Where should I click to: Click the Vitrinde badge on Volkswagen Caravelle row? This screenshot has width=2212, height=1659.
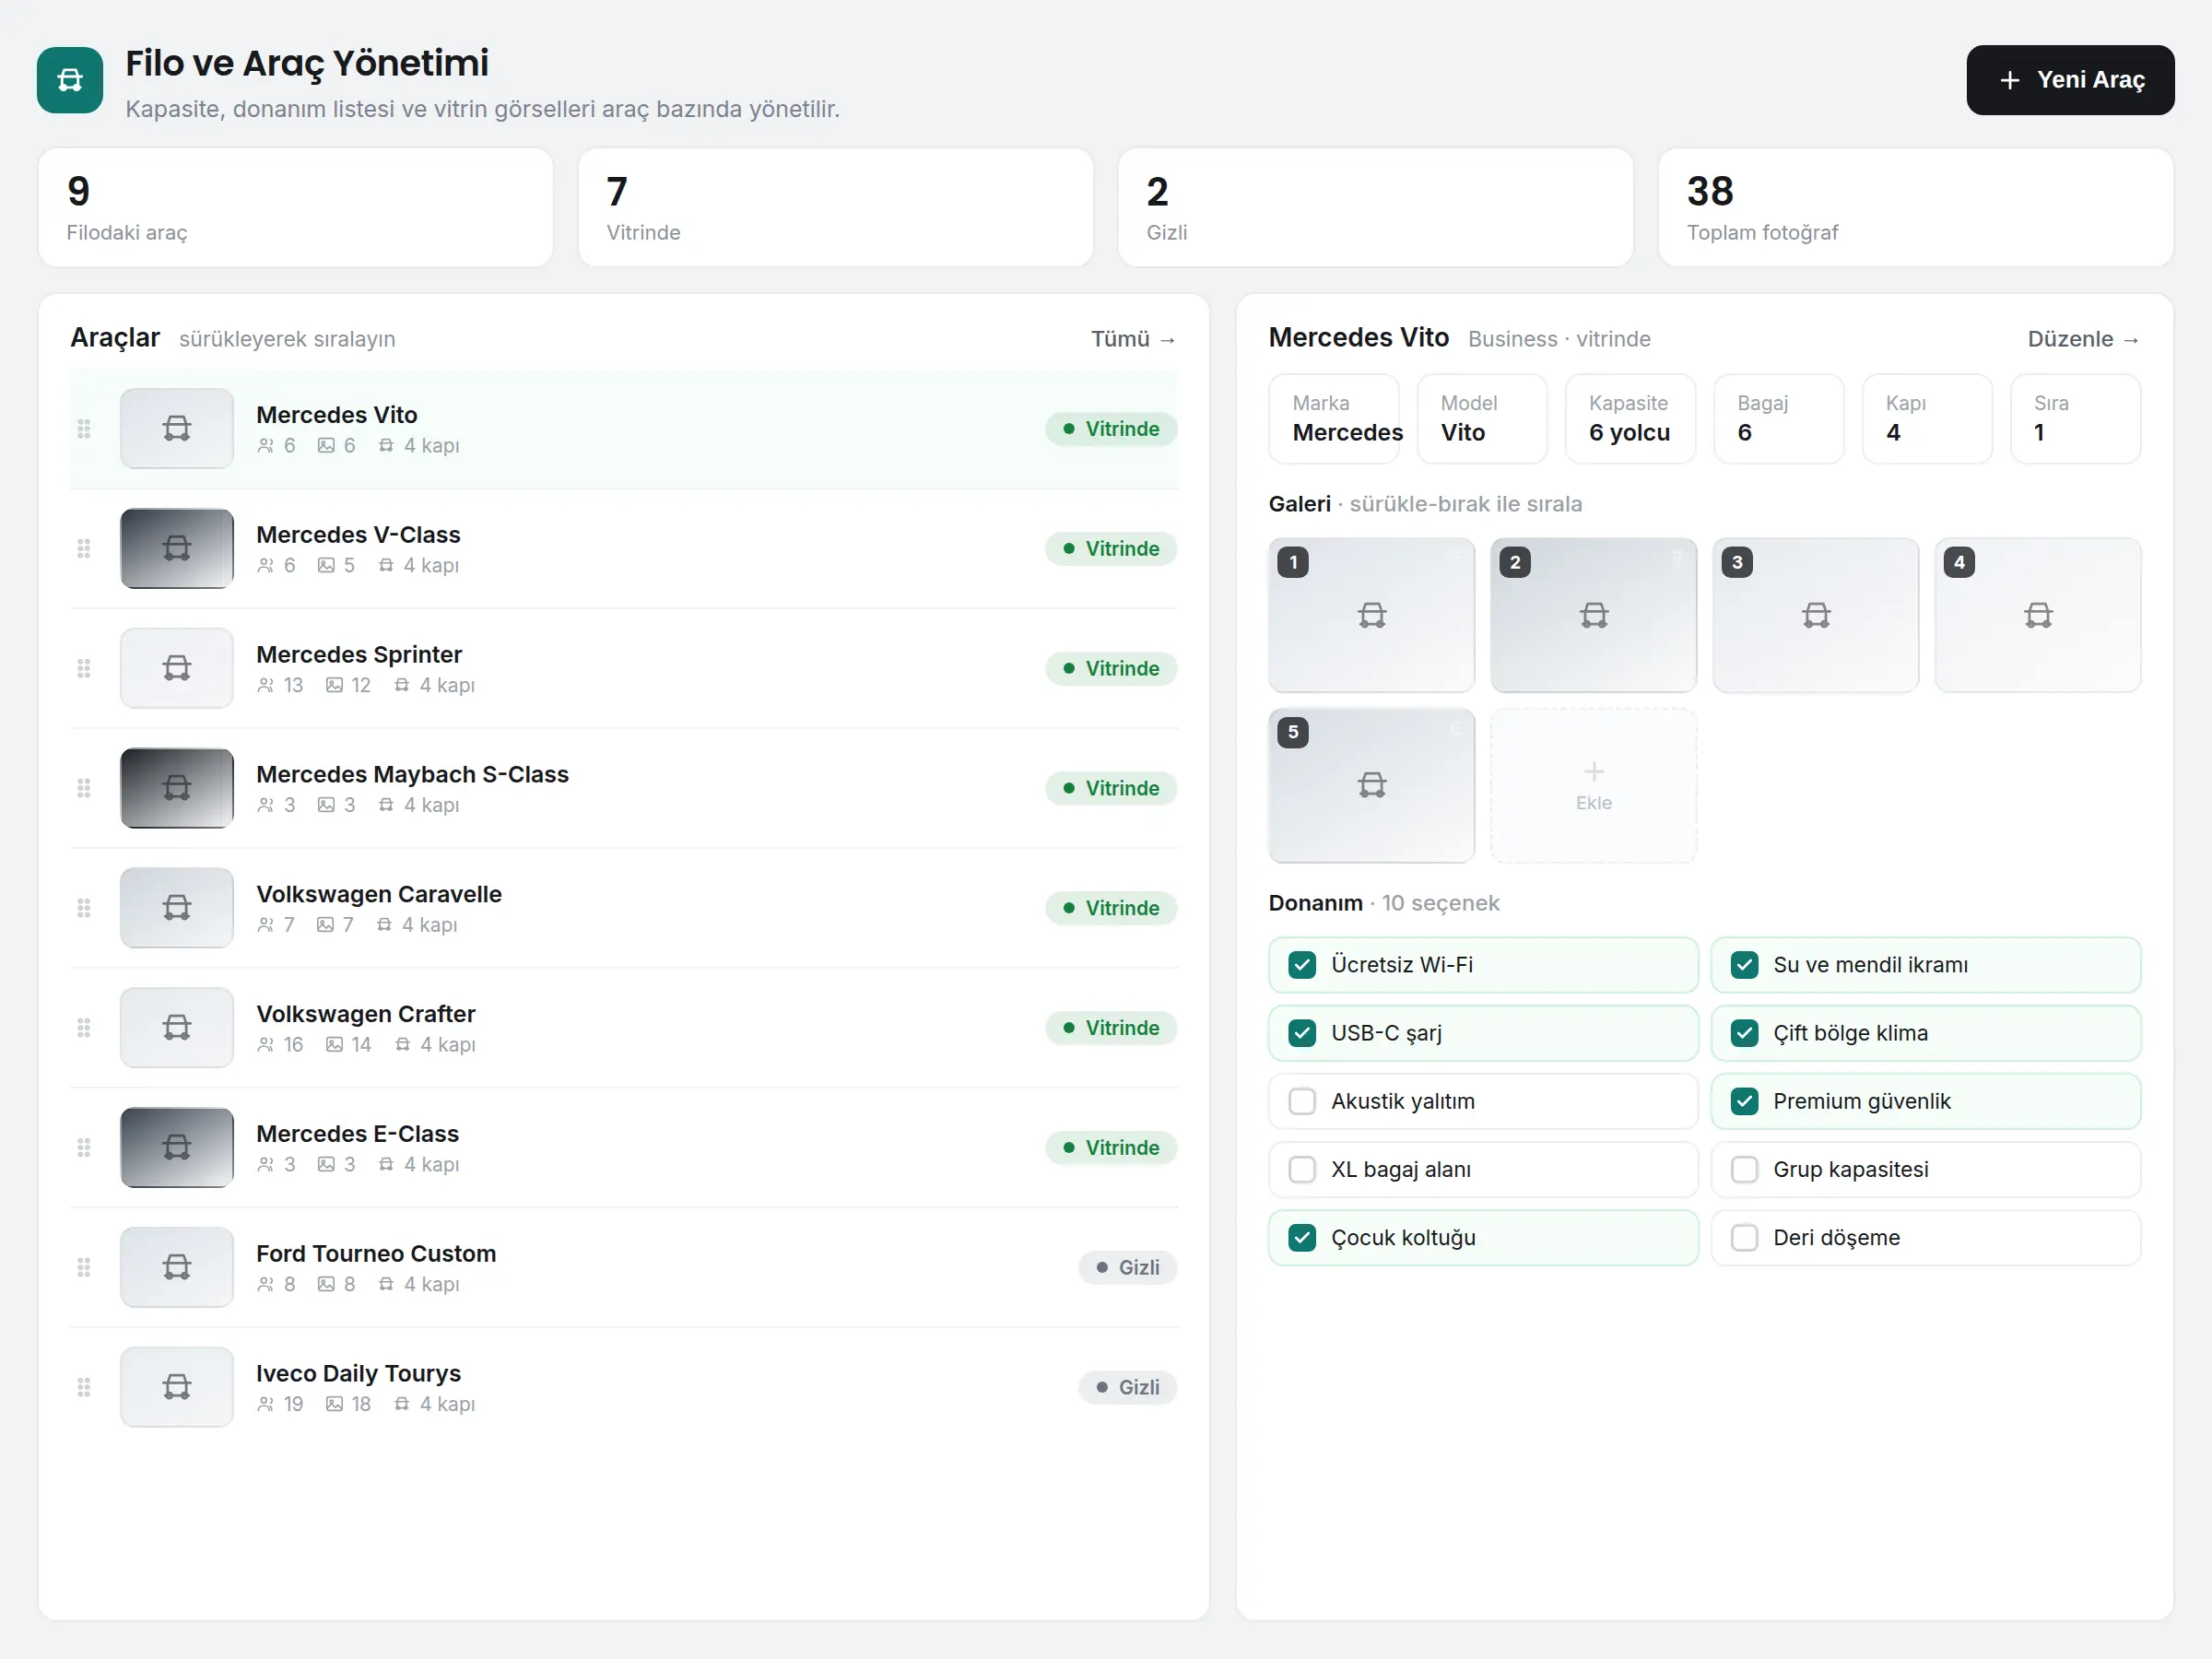(1111, 908)
